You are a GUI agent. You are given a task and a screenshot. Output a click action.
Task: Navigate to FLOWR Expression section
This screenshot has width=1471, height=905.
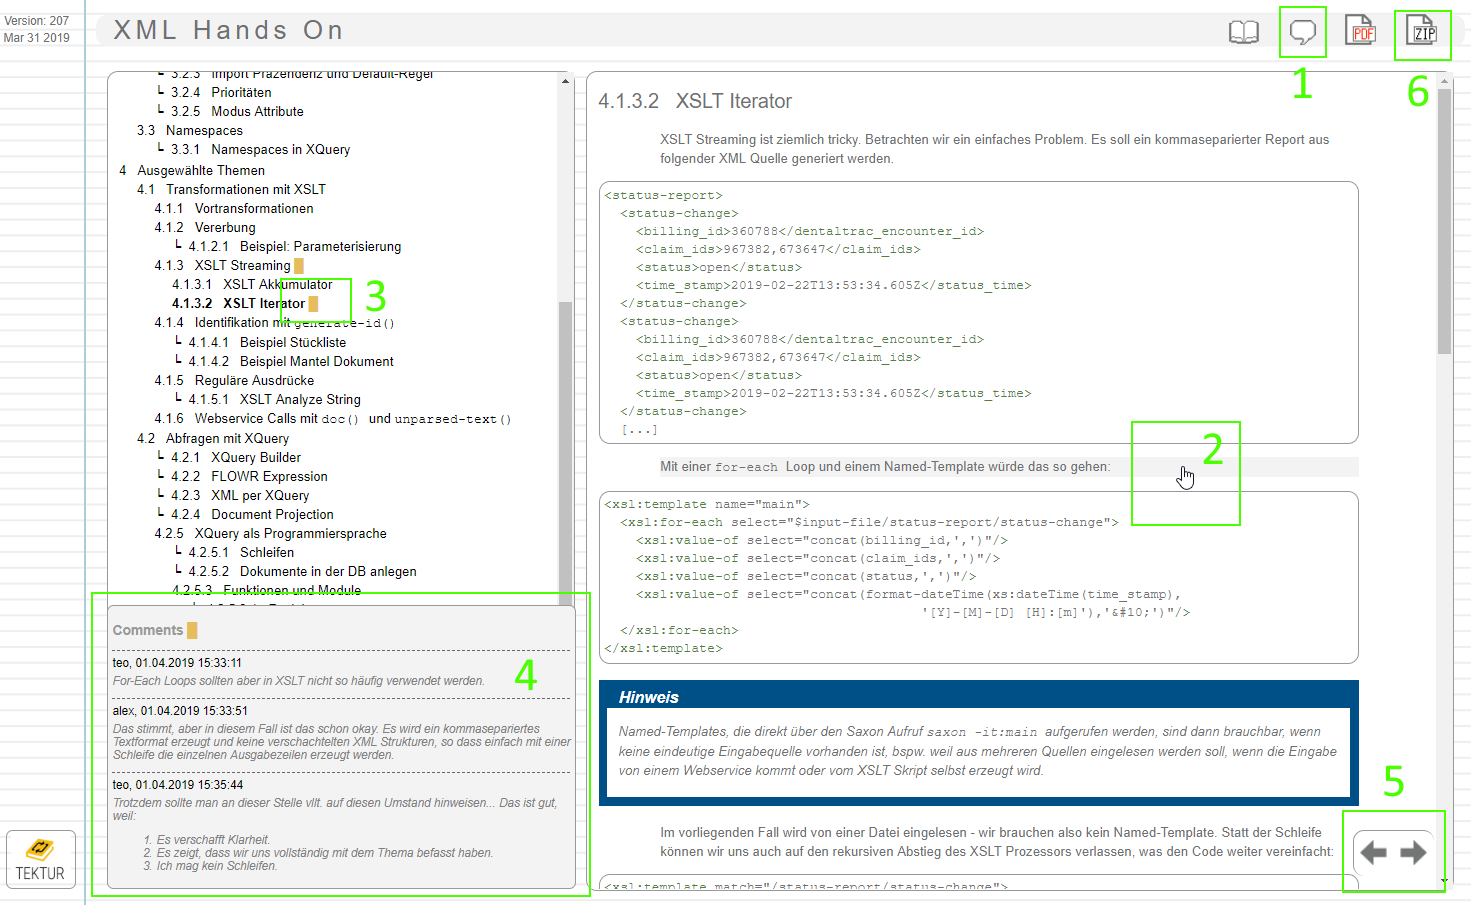[269, 476]
